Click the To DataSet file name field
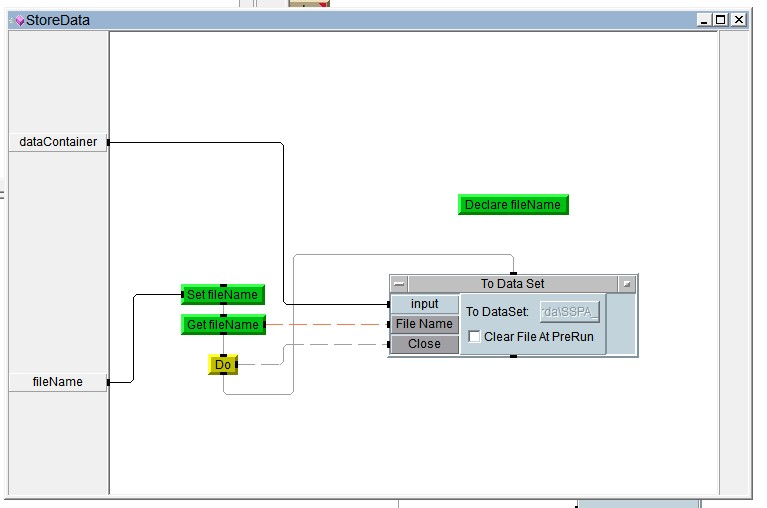This screenshot has width=767, height=508. 569,312
